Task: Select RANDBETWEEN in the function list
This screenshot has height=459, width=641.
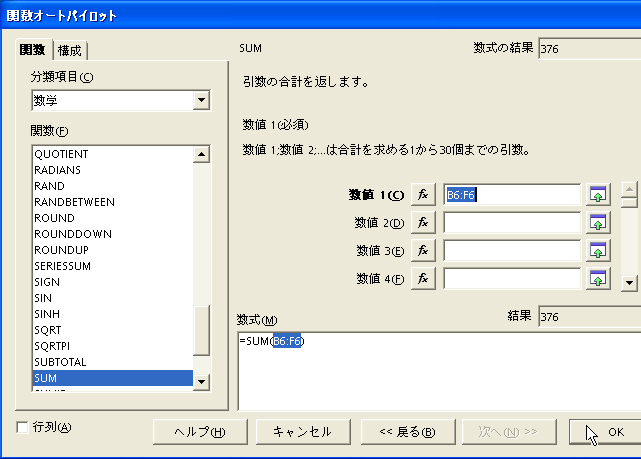Action: [x=112, y=202]
